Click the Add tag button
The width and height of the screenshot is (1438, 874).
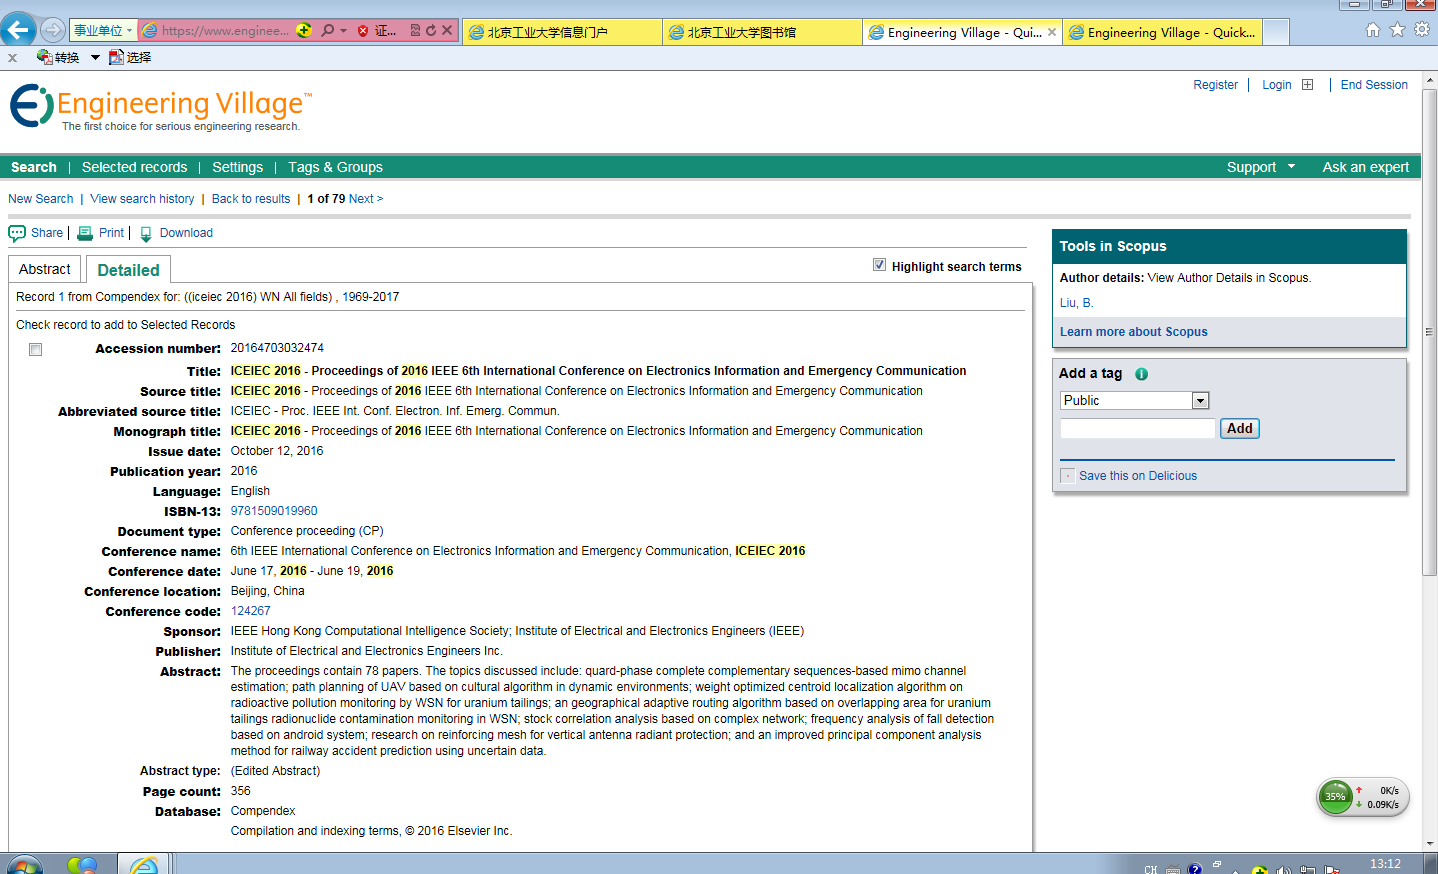1239,428
